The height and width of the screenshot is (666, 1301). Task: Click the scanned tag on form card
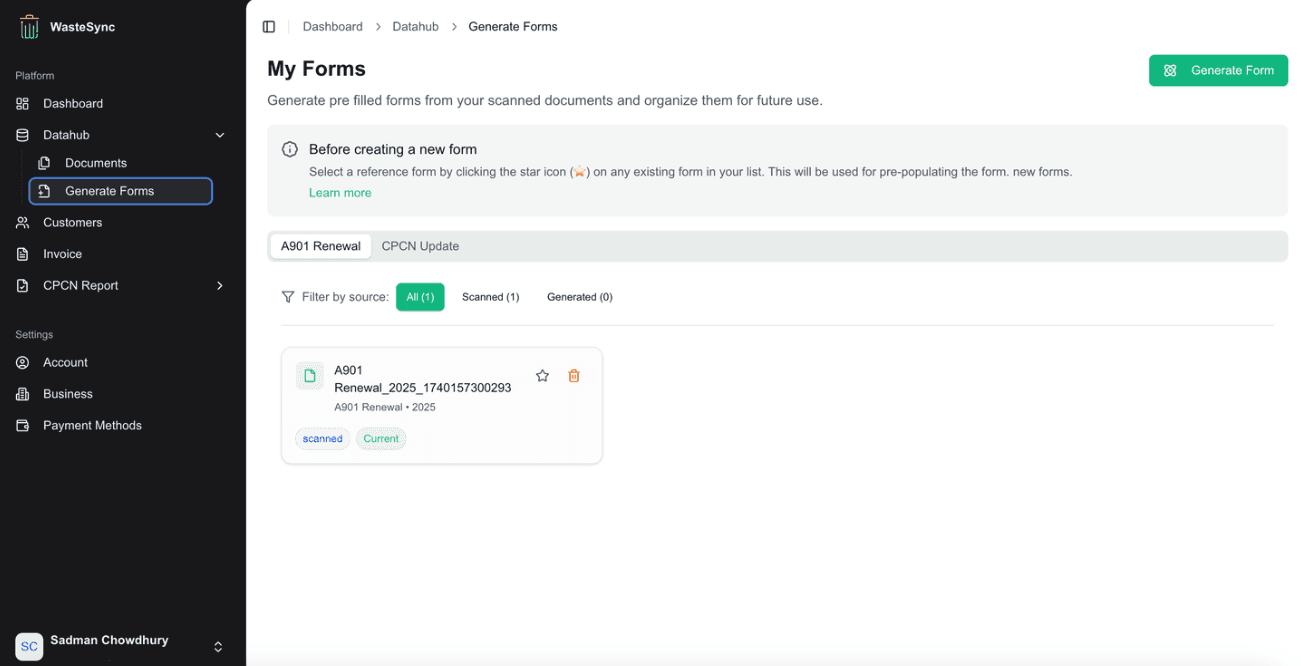323,439
